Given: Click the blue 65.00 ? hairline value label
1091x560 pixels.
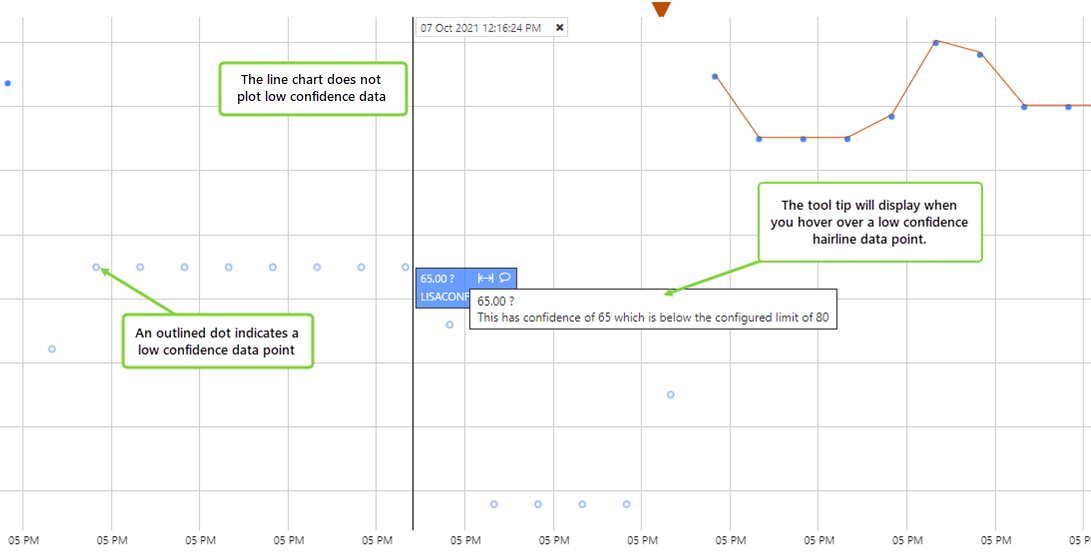Looking at the screenshot, I should point(440,279).
